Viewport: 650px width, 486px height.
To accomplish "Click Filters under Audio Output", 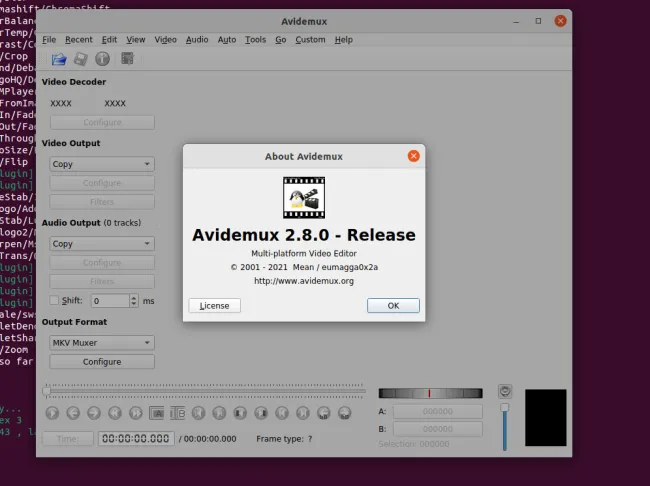I will pos(102,282).
